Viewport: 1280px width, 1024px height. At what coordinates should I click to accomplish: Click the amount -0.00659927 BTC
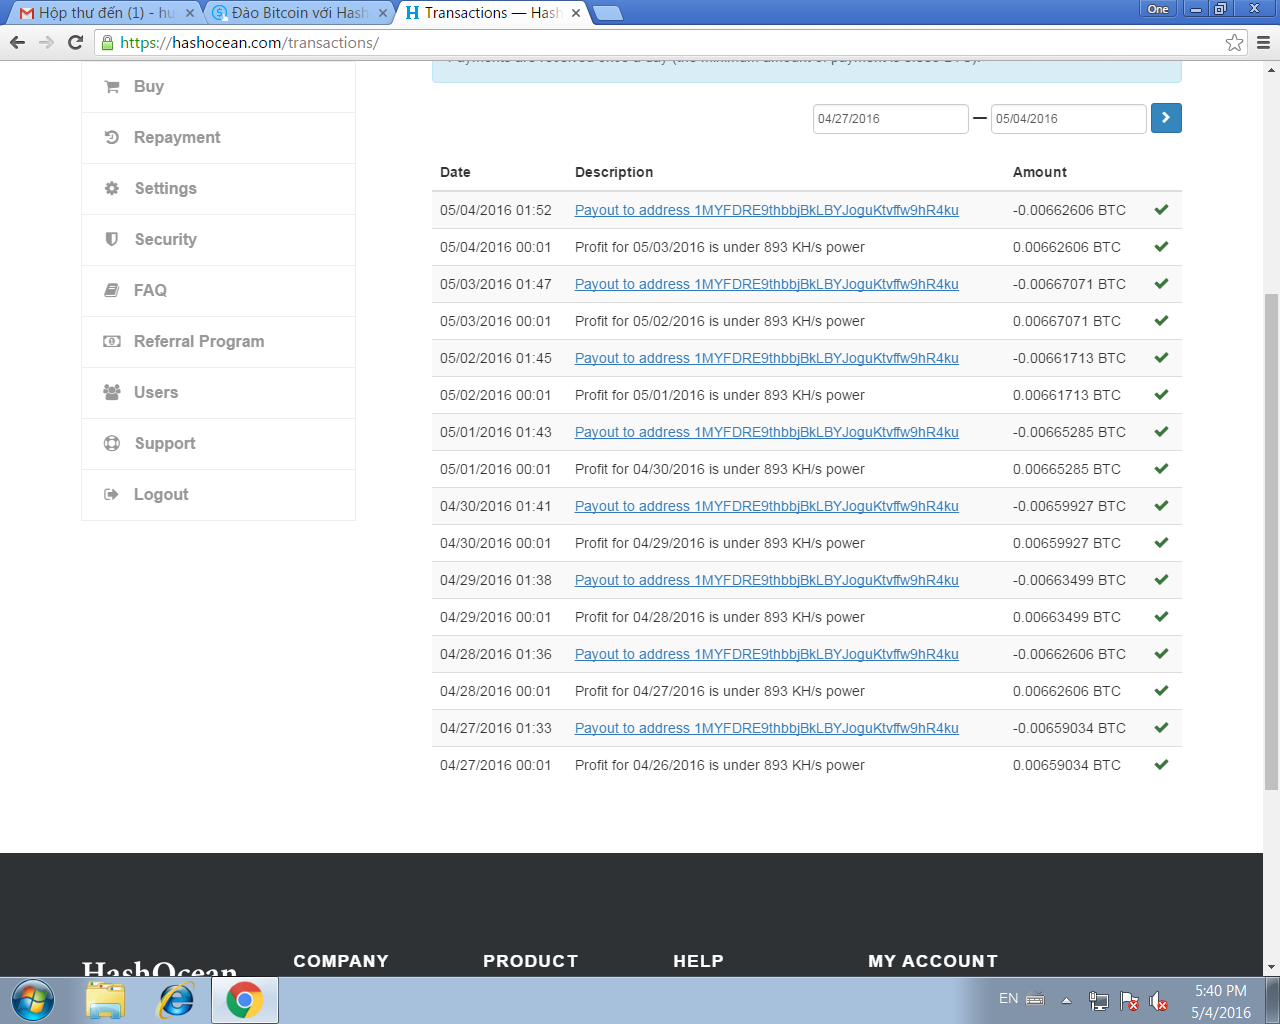[1069, 506]
